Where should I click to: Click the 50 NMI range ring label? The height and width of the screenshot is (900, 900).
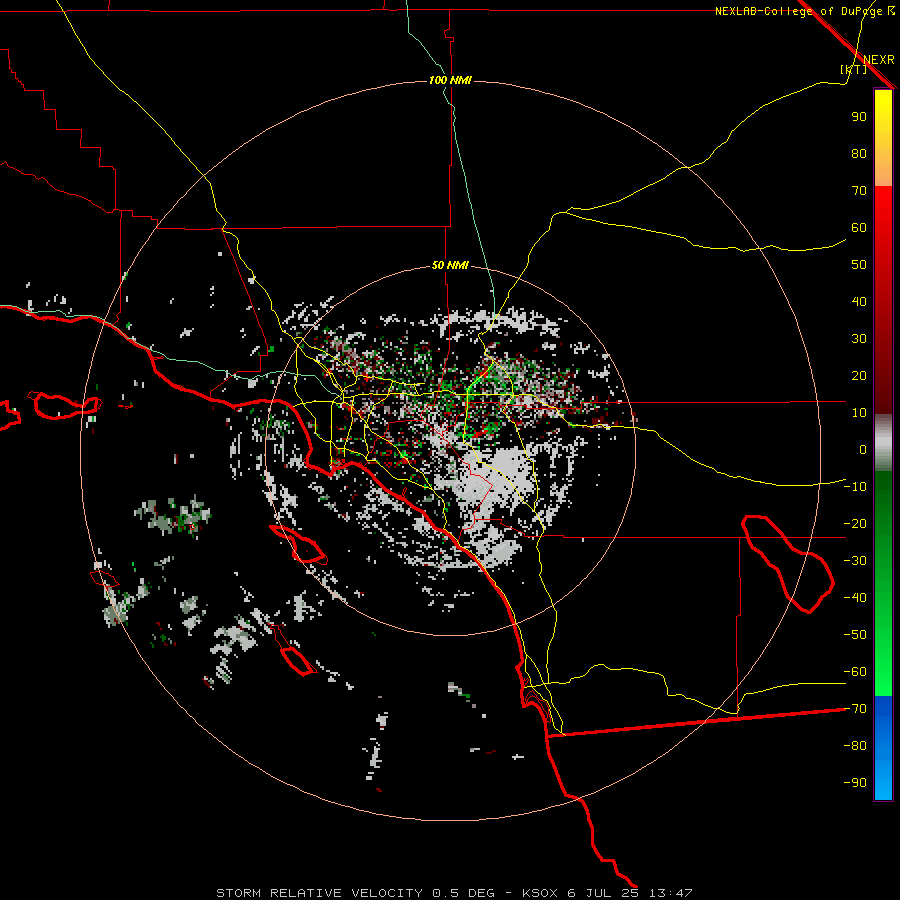click(x=450, y=265)
